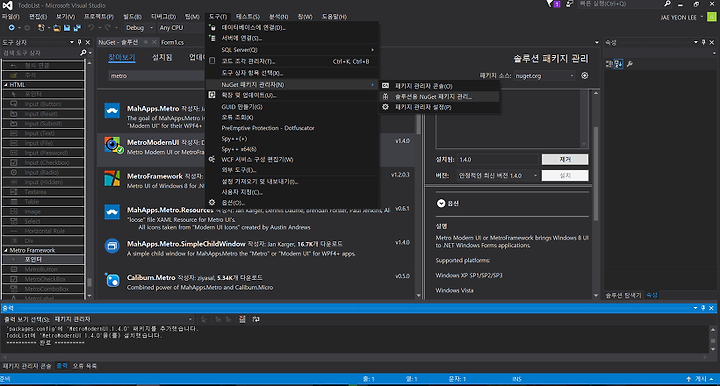Click the save file toolbar icon
This screenshot has width=720, height=386.
67,28
